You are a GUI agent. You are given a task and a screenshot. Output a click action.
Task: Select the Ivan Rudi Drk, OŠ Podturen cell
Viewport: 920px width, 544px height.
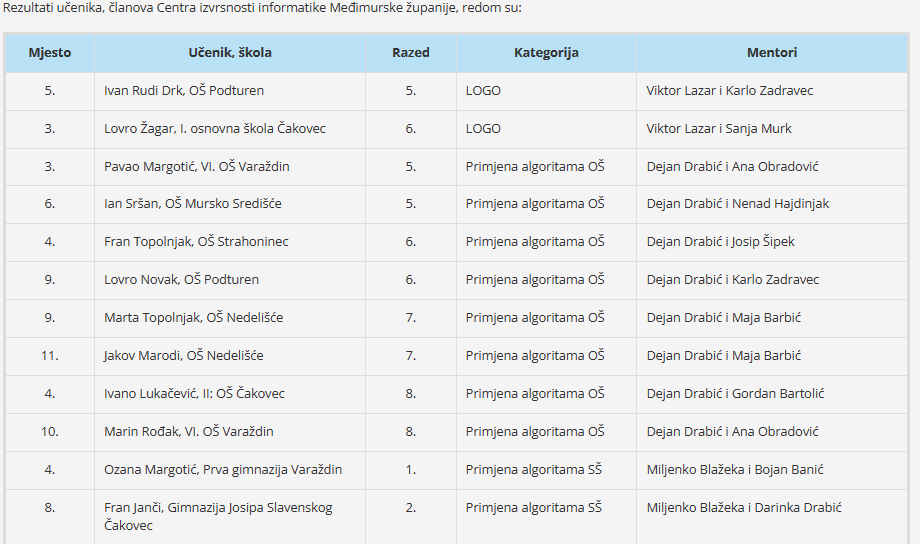(230, 91)
